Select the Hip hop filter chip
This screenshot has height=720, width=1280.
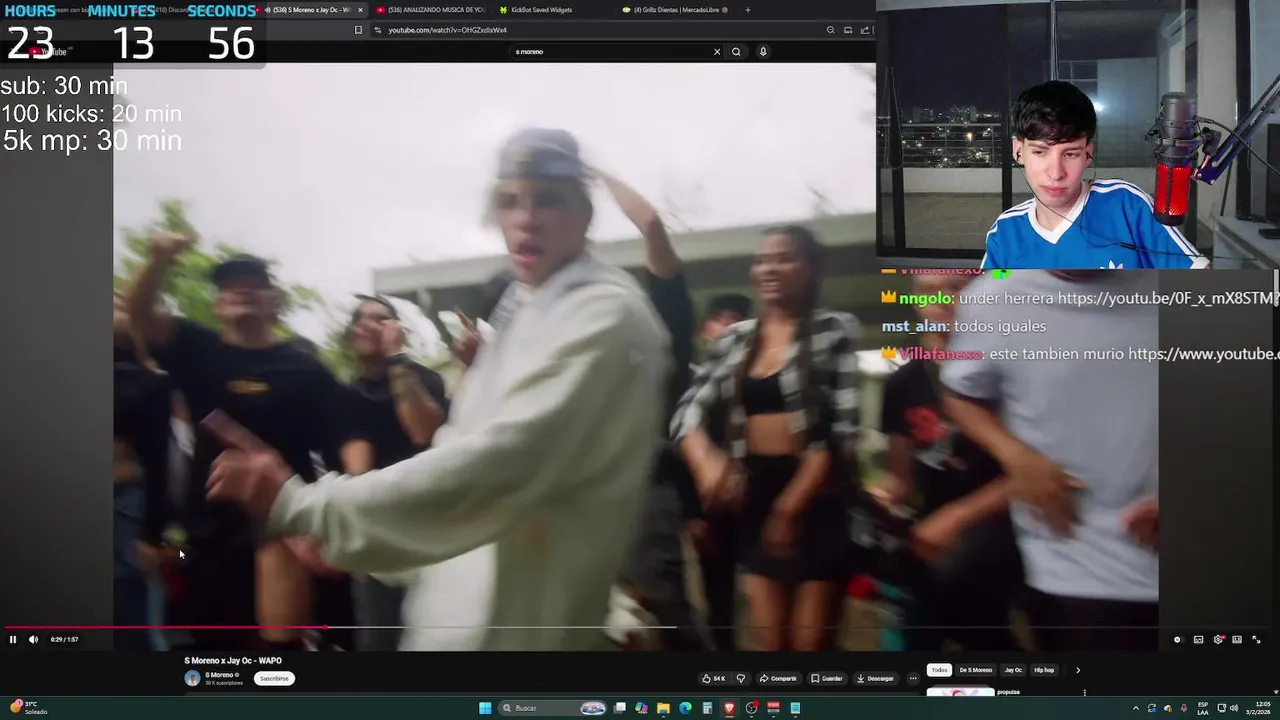pos(1044,670)
